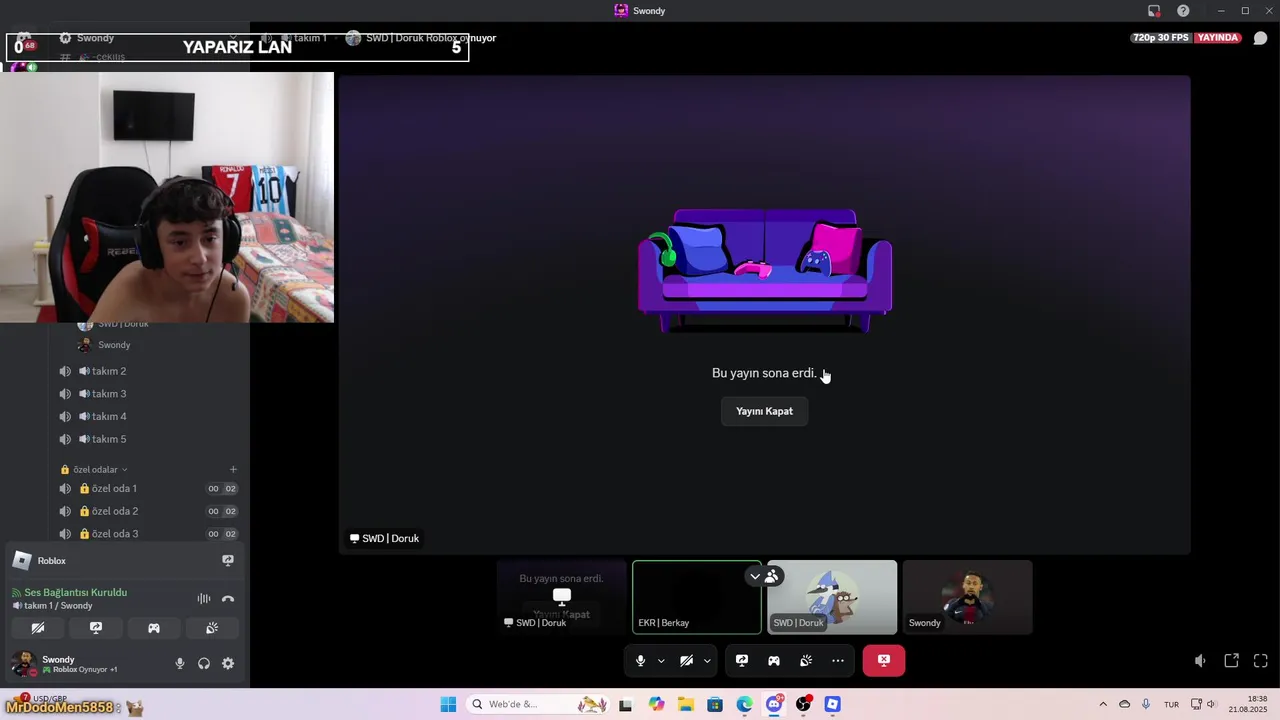Click Swondy user in takım 1 channel list

pyautogui.click(x=114, y=345)
